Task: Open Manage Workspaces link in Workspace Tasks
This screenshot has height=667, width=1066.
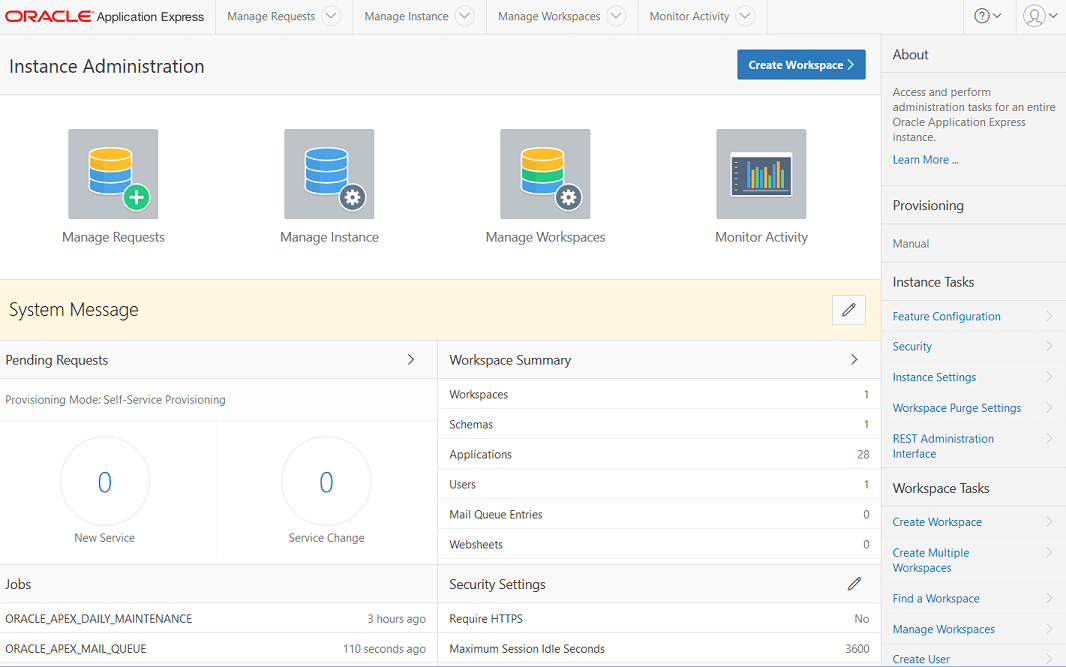Action: pyautogui.click(x=944, y=629)
